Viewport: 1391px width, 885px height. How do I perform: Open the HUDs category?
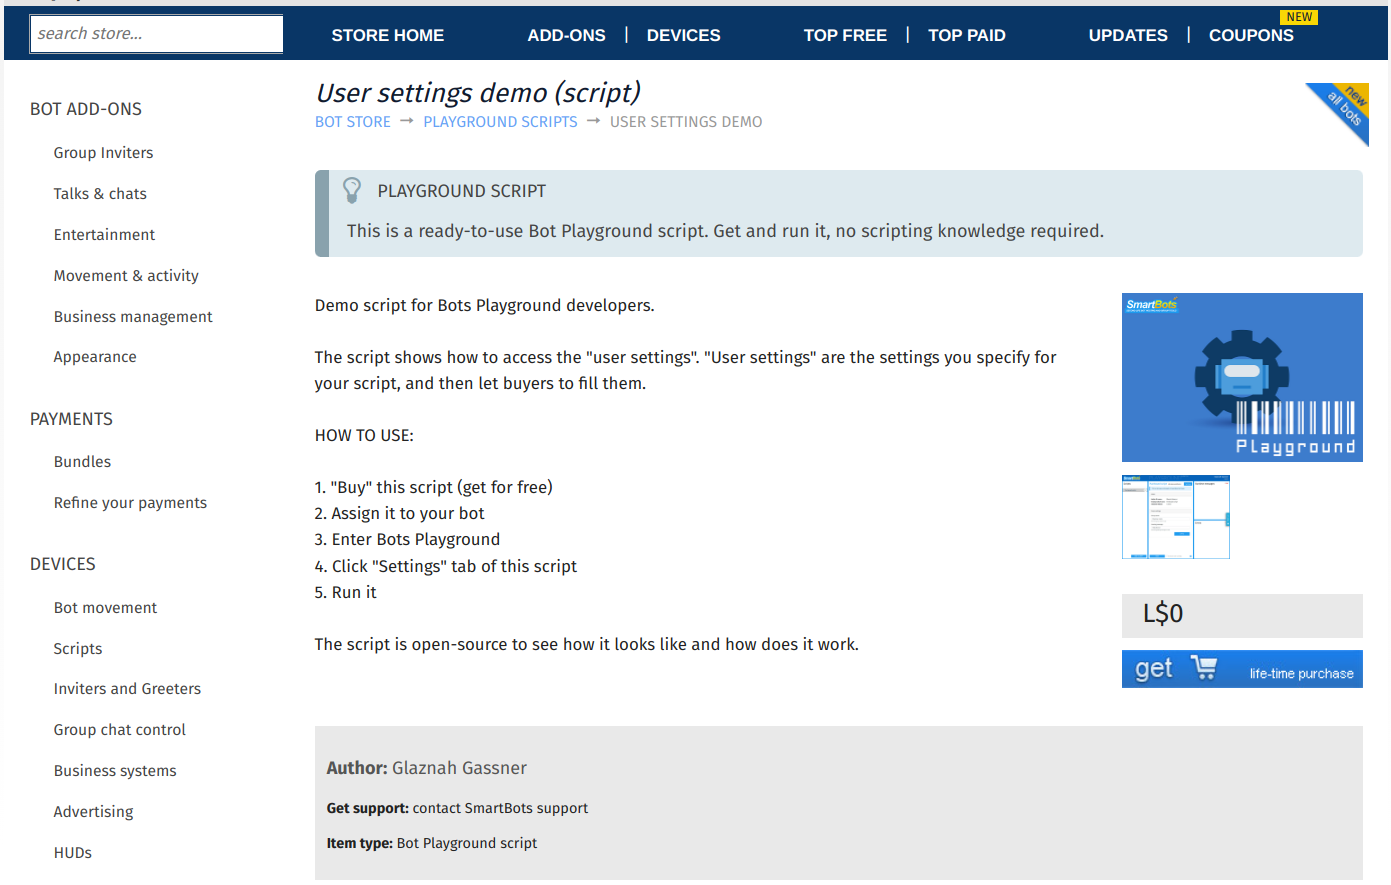point(73,853)
